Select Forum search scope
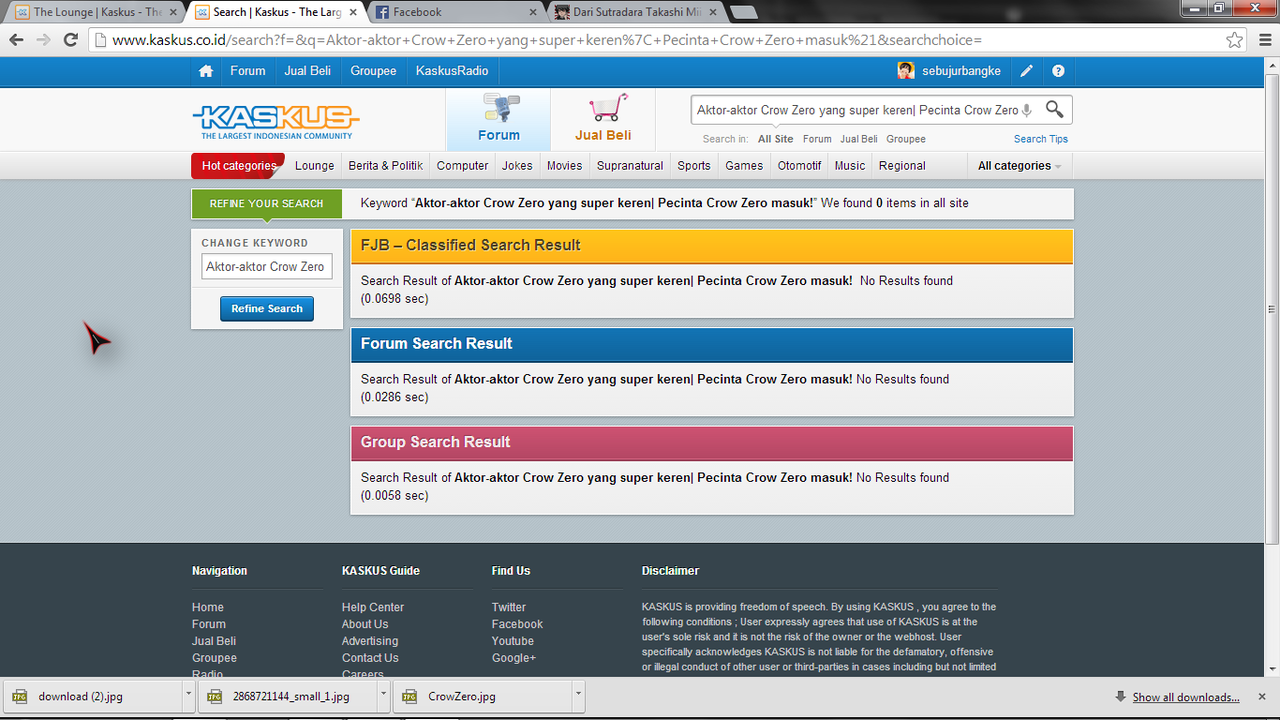This screenshot has width=1280, height=720. 817,139
